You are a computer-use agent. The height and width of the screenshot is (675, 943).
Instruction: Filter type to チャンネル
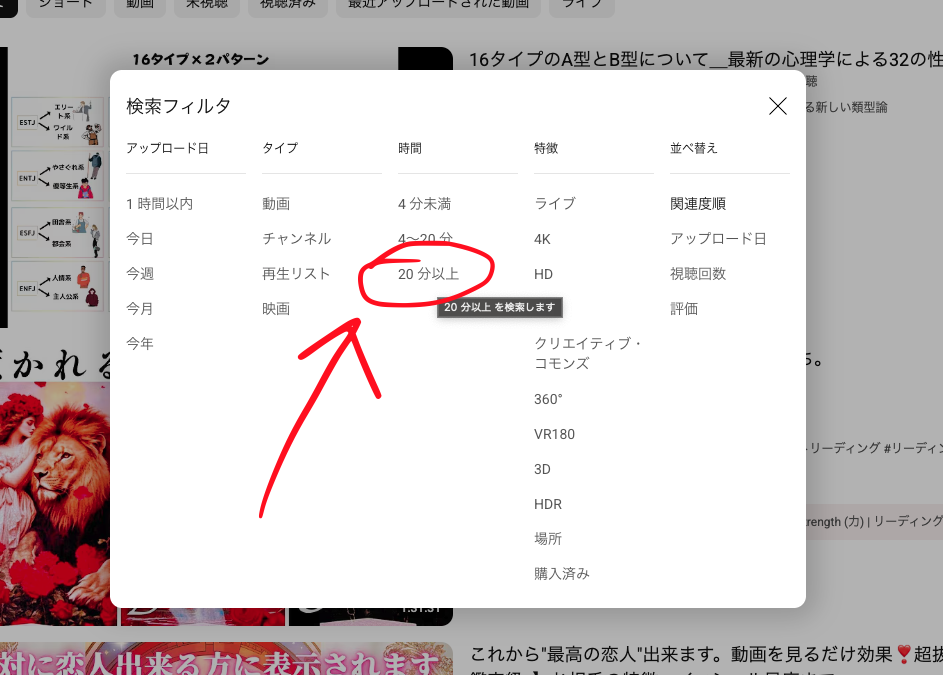(x=296, y=239)
